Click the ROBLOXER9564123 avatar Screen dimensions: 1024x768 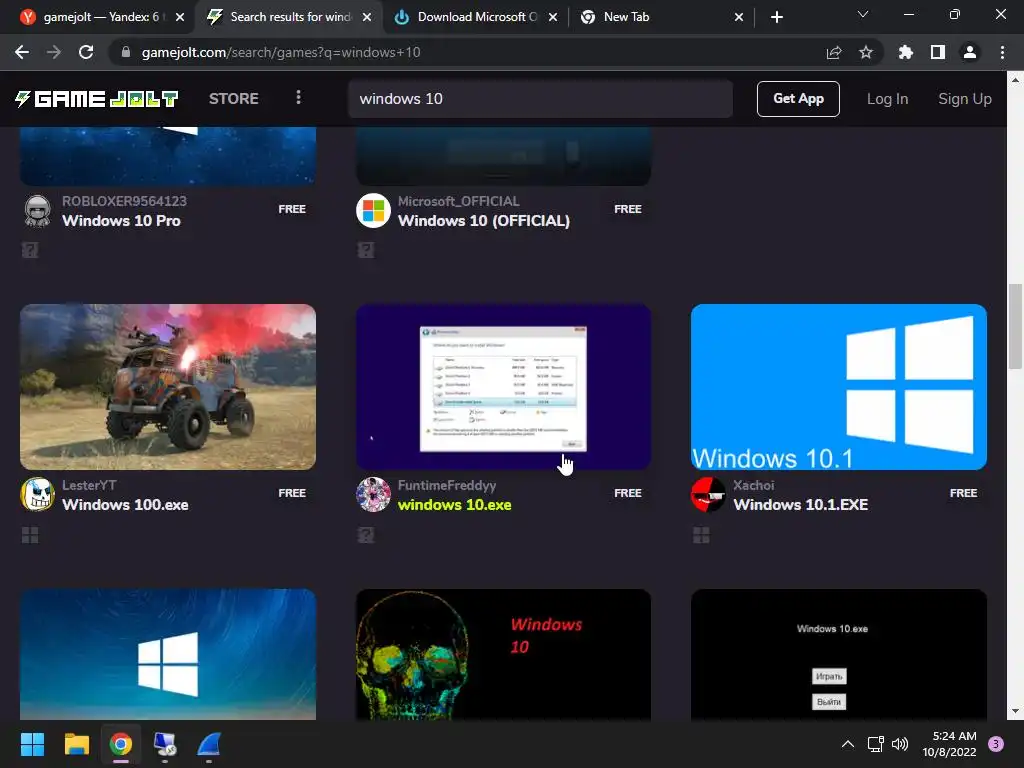tap(37, 210)
